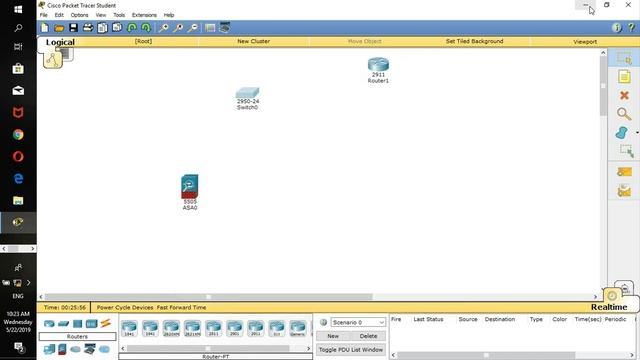The image size is (640, 360).
Task: Save the file with floppy disk icon
Action: (x=73, y=28)
